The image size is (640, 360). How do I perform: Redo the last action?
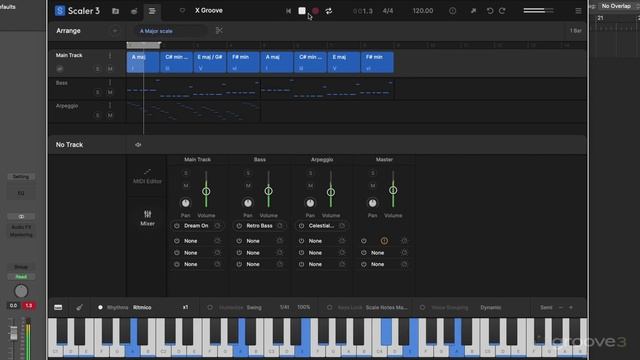pos(502,11)
